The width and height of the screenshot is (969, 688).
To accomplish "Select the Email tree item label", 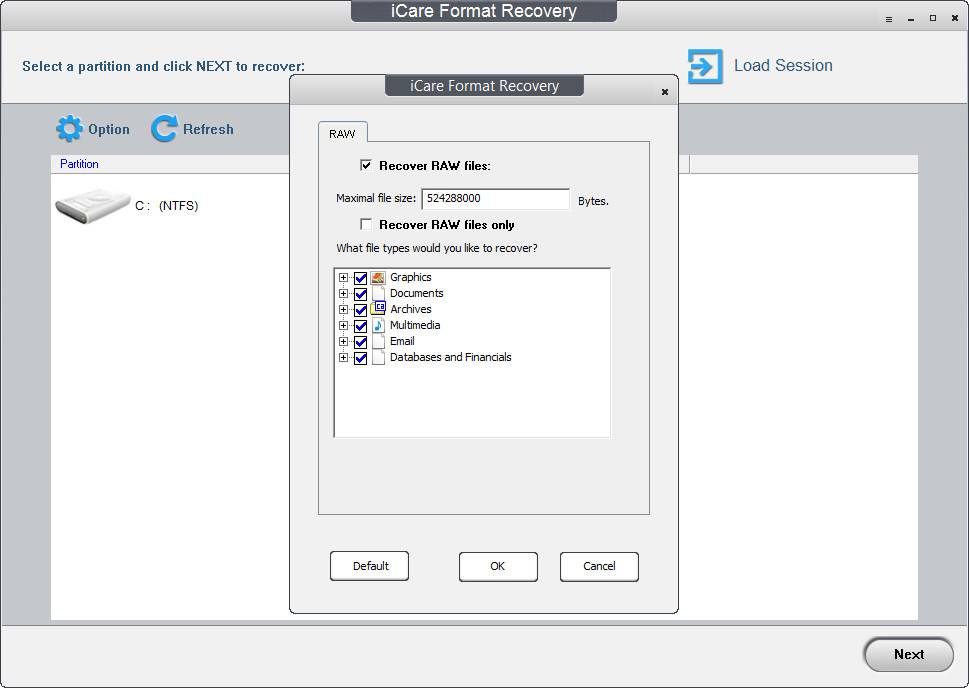I will click(x=402, y=341).
